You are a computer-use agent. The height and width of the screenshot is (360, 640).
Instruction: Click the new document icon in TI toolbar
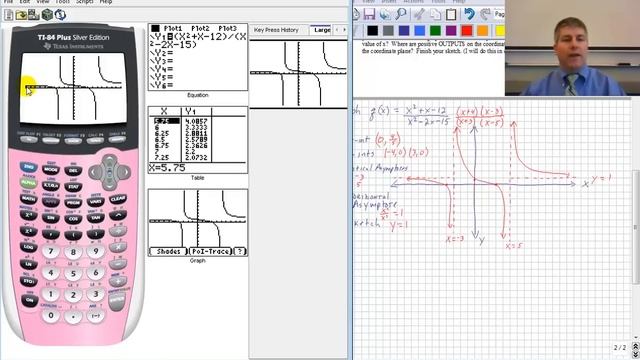(x=9, y=15)
